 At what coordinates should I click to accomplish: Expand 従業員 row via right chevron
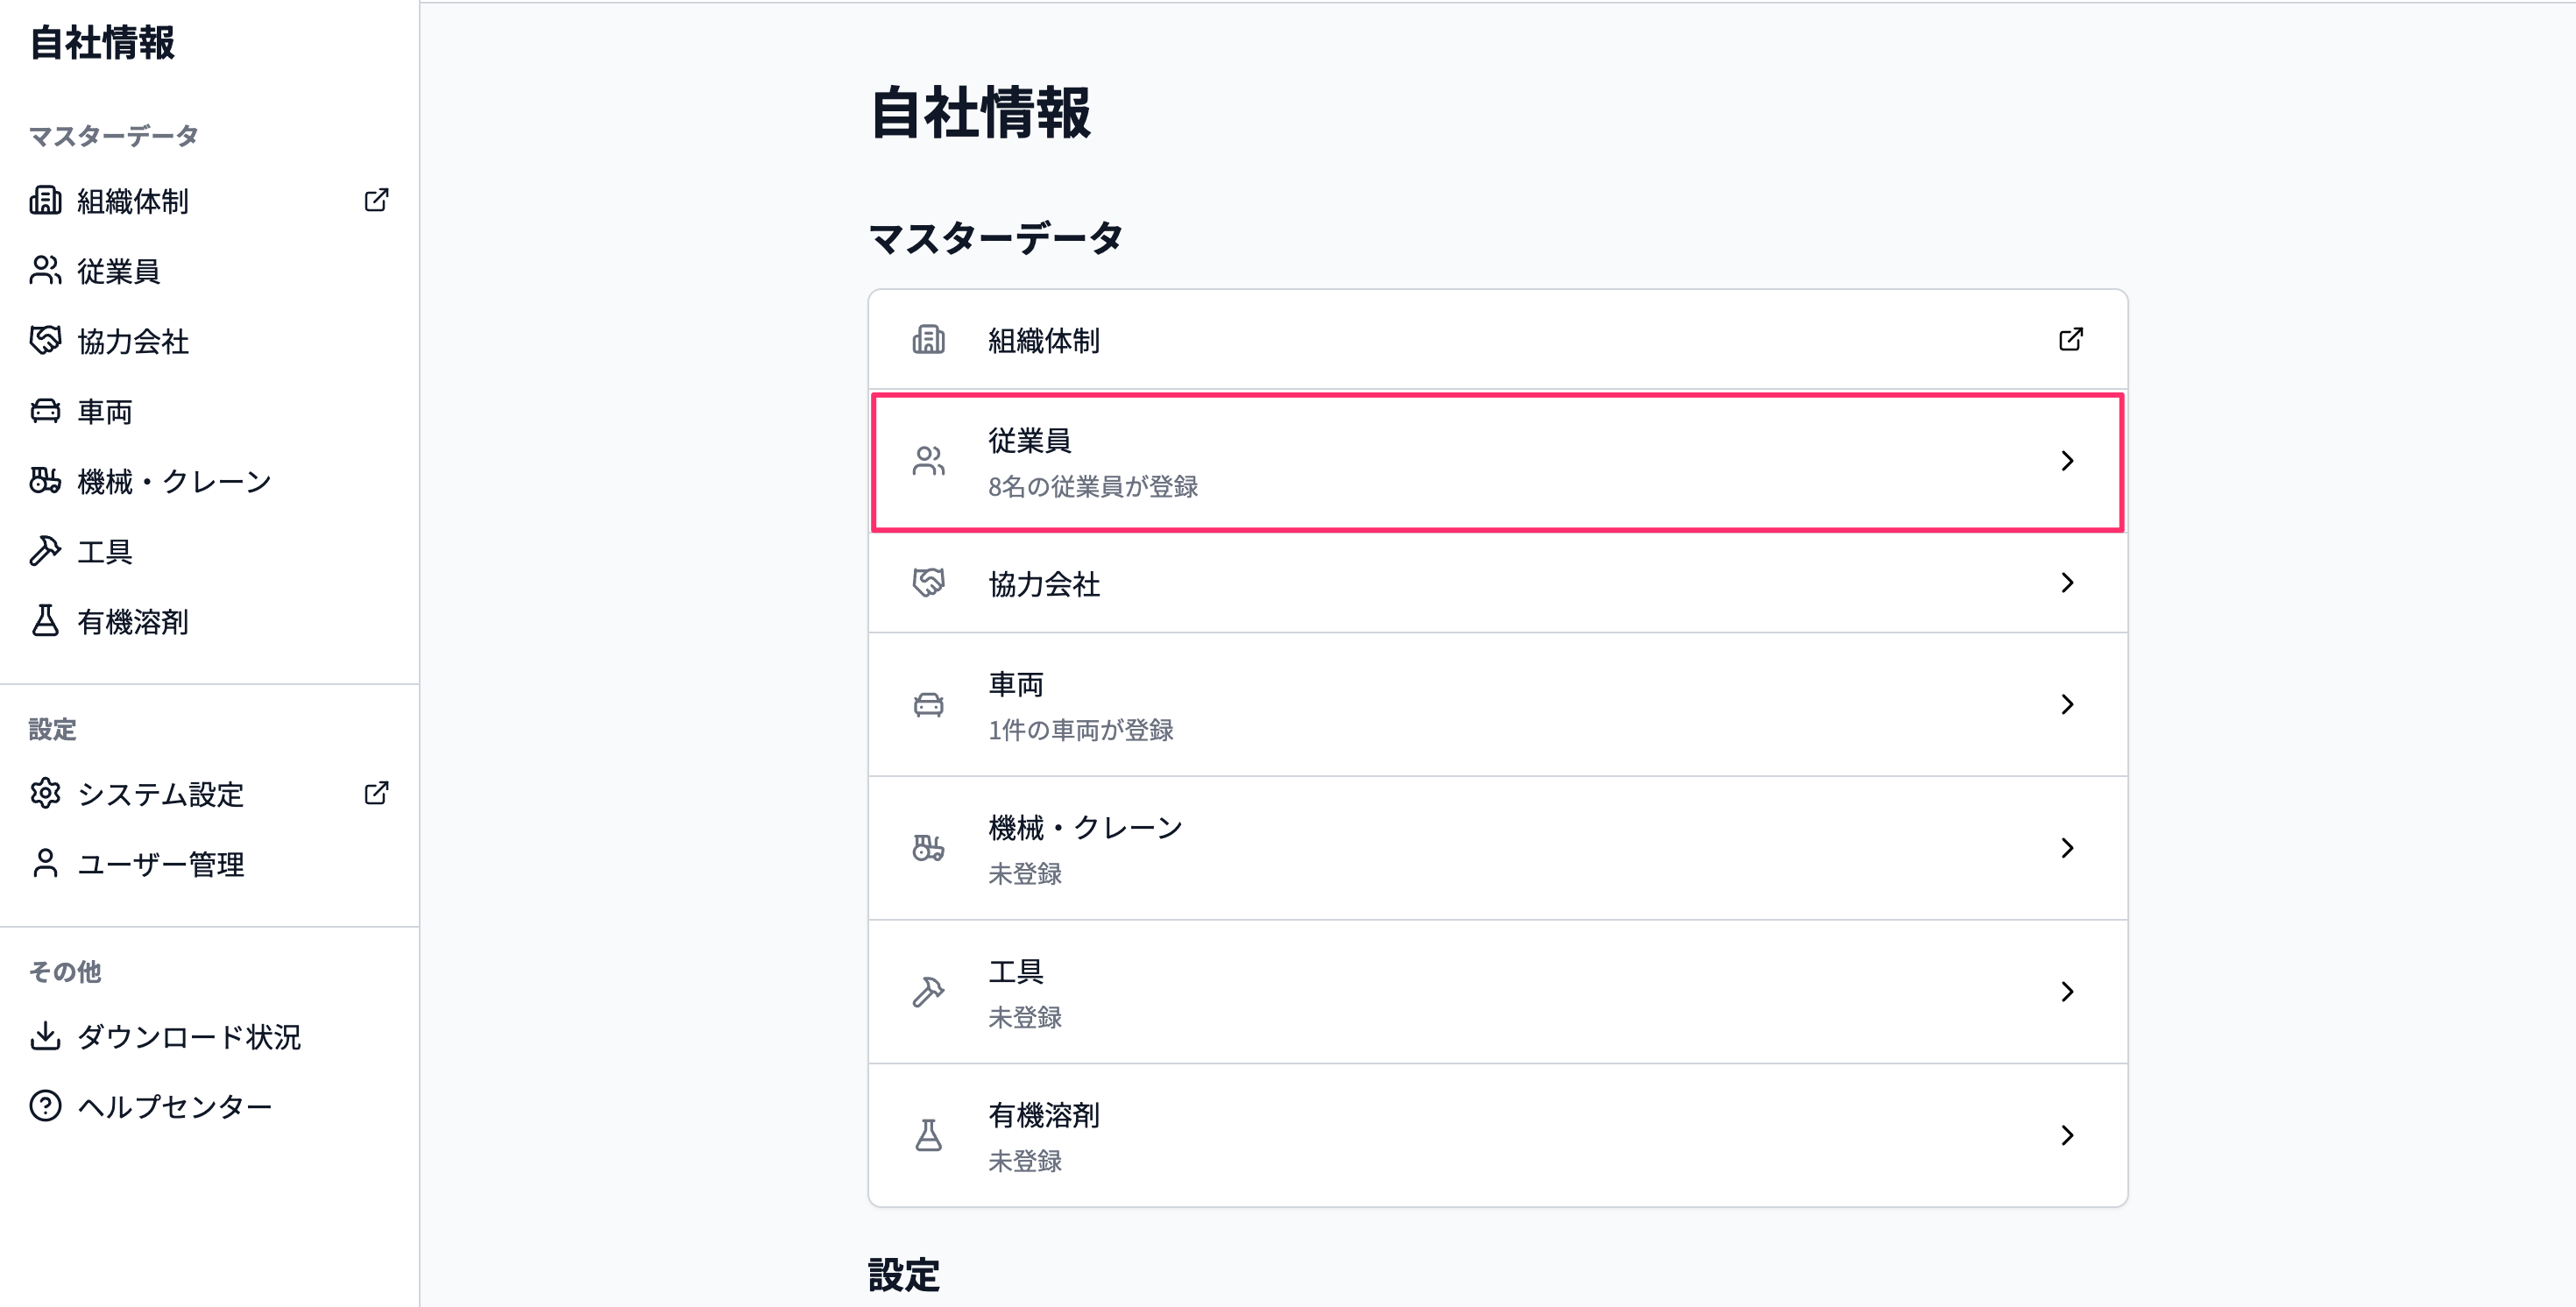(x=2067, y=461)
